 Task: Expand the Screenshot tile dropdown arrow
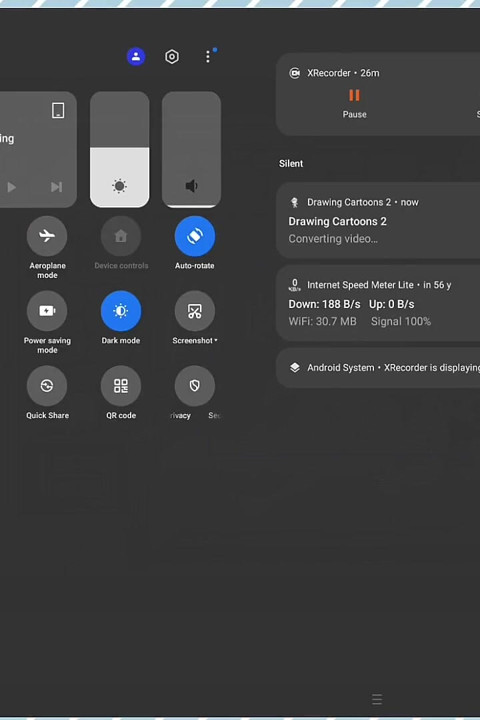coord(216,340)
